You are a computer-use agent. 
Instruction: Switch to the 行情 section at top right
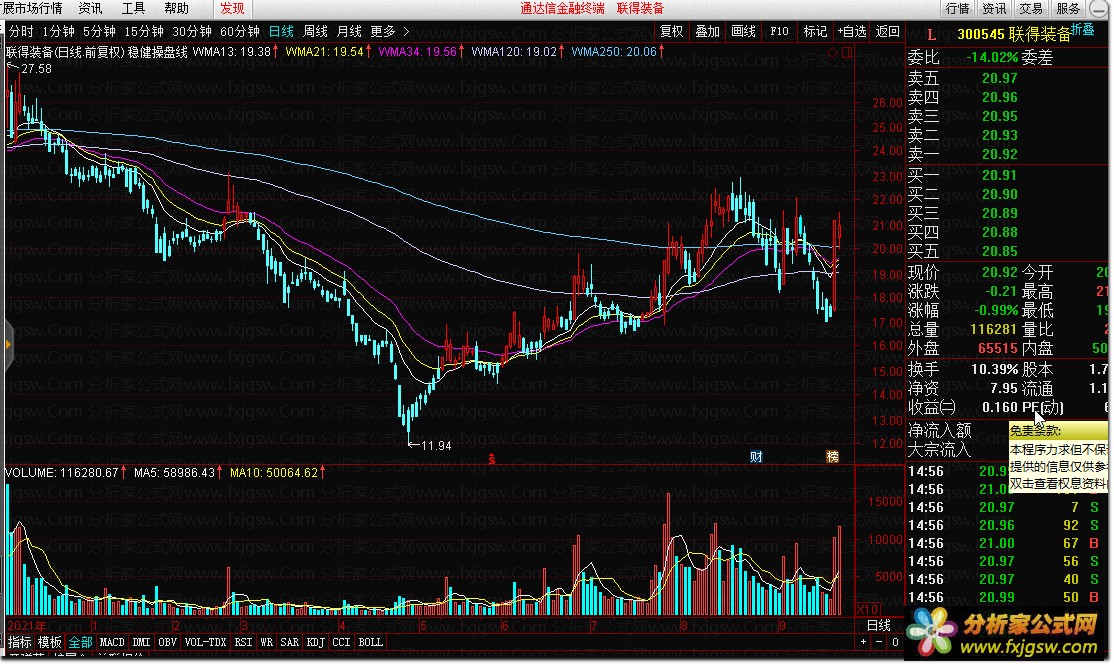click(x=957, y=9)
